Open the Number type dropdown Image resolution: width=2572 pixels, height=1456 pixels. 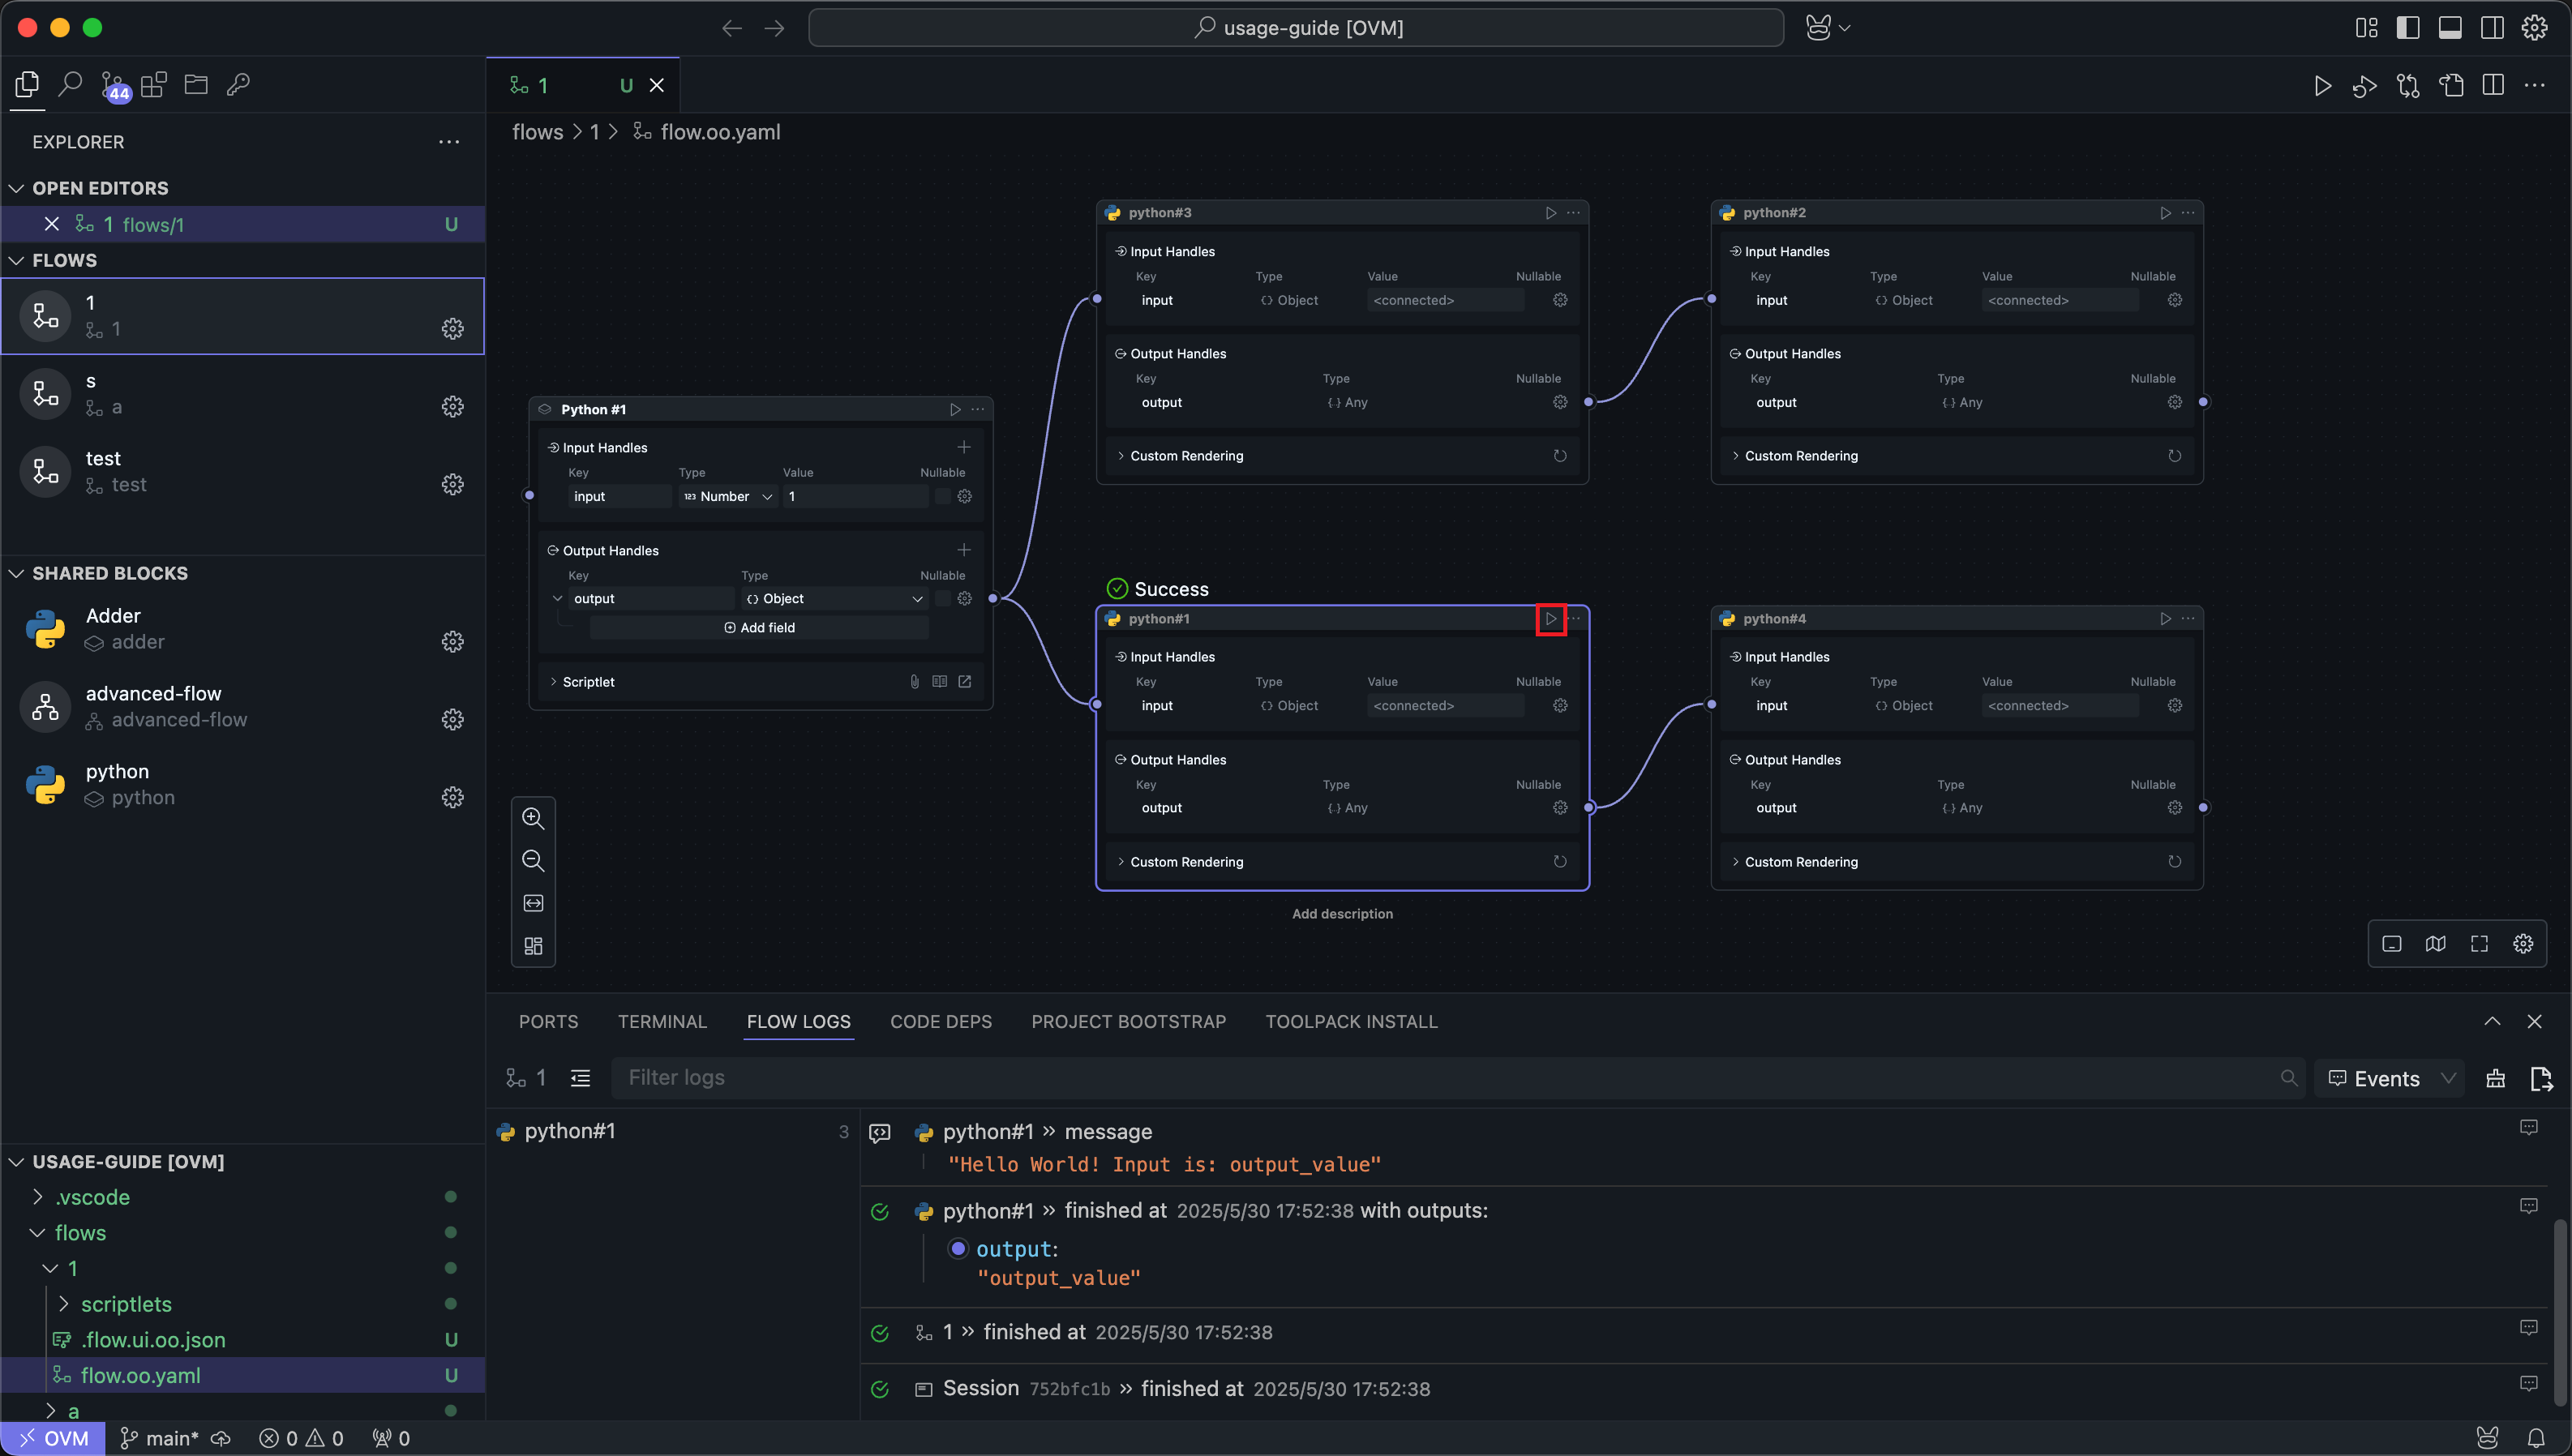click(x=728, y=496)
